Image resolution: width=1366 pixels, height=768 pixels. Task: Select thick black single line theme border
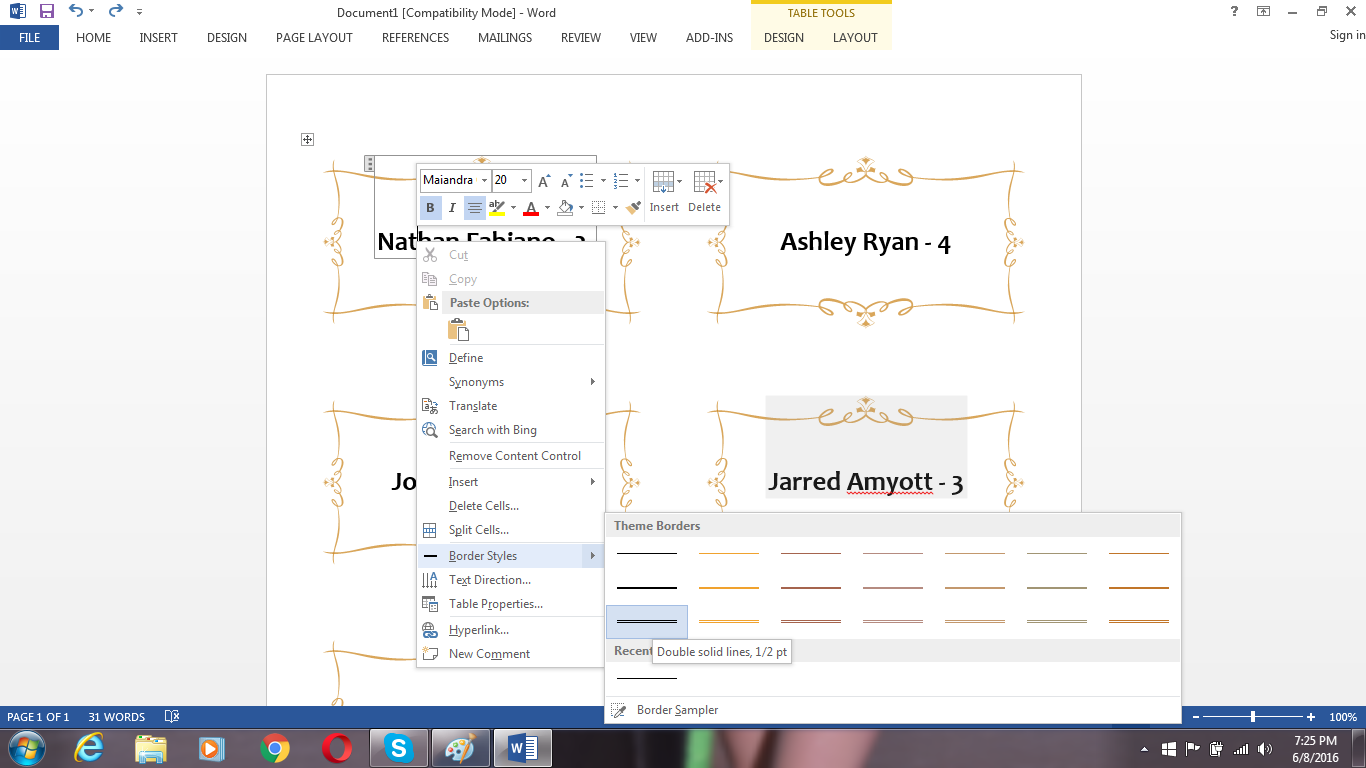point(647,588)
